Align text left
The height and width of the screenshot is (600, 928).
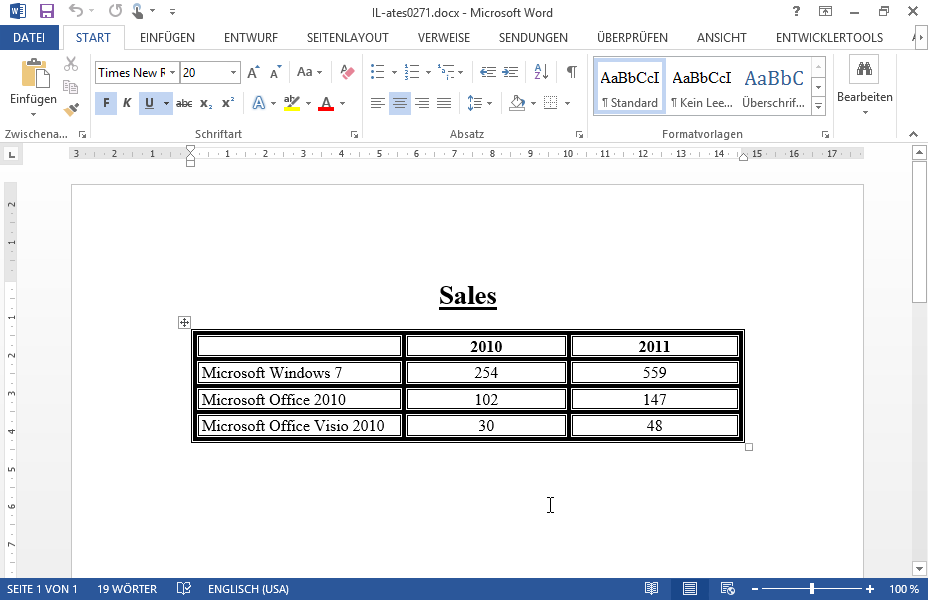(x=378, y=104)
